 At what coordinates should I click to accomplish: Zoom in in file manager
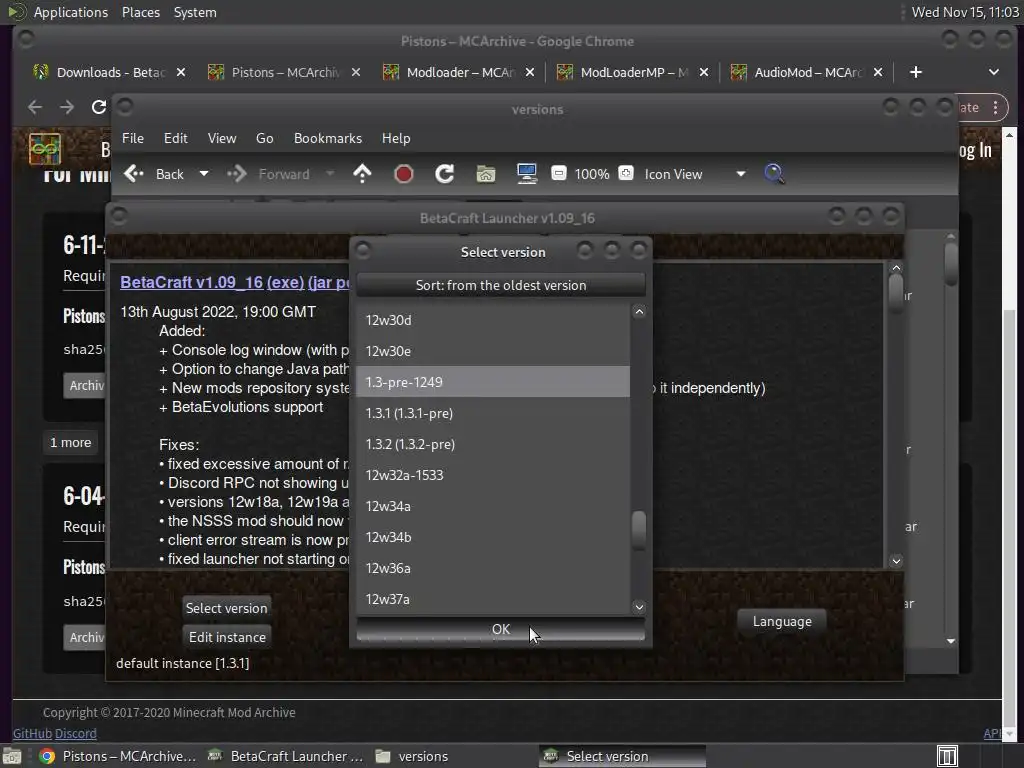[x=626, y=173]
